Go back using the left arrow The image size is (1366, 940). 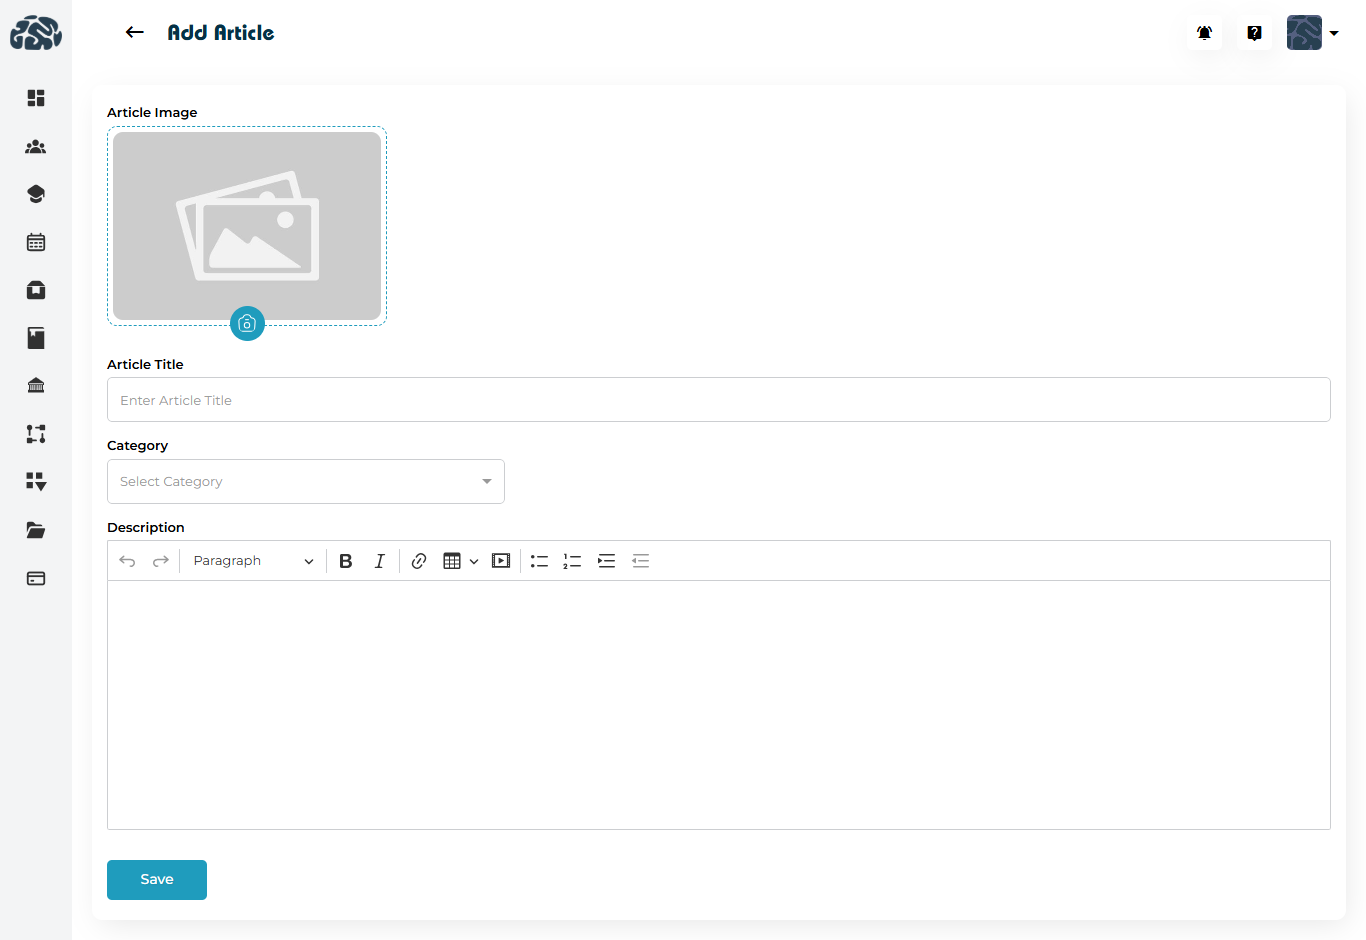tap(134, 33)
